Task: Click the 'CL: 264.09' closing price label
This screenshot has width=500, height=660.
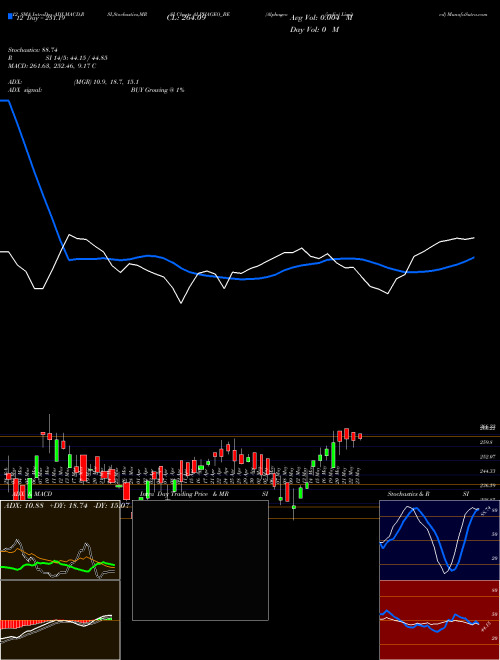Action: (x=186, y=18)
